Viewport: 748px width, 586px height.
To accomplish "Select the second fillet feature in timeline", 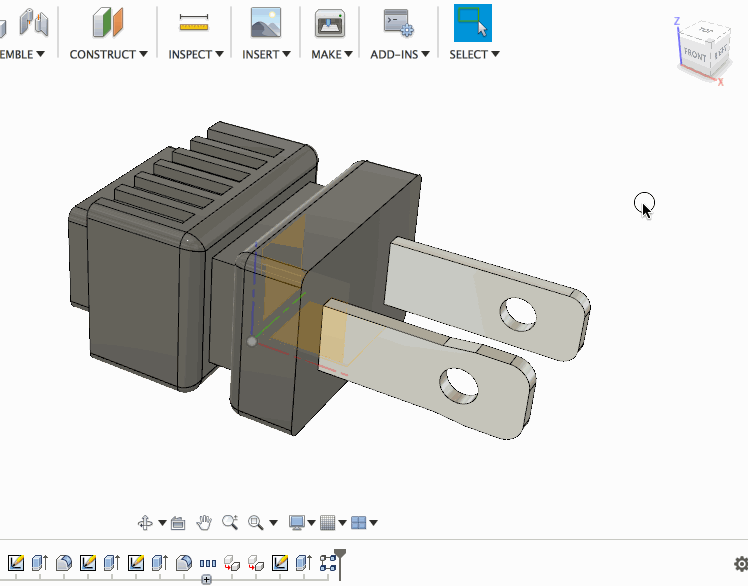I will 184,563.
